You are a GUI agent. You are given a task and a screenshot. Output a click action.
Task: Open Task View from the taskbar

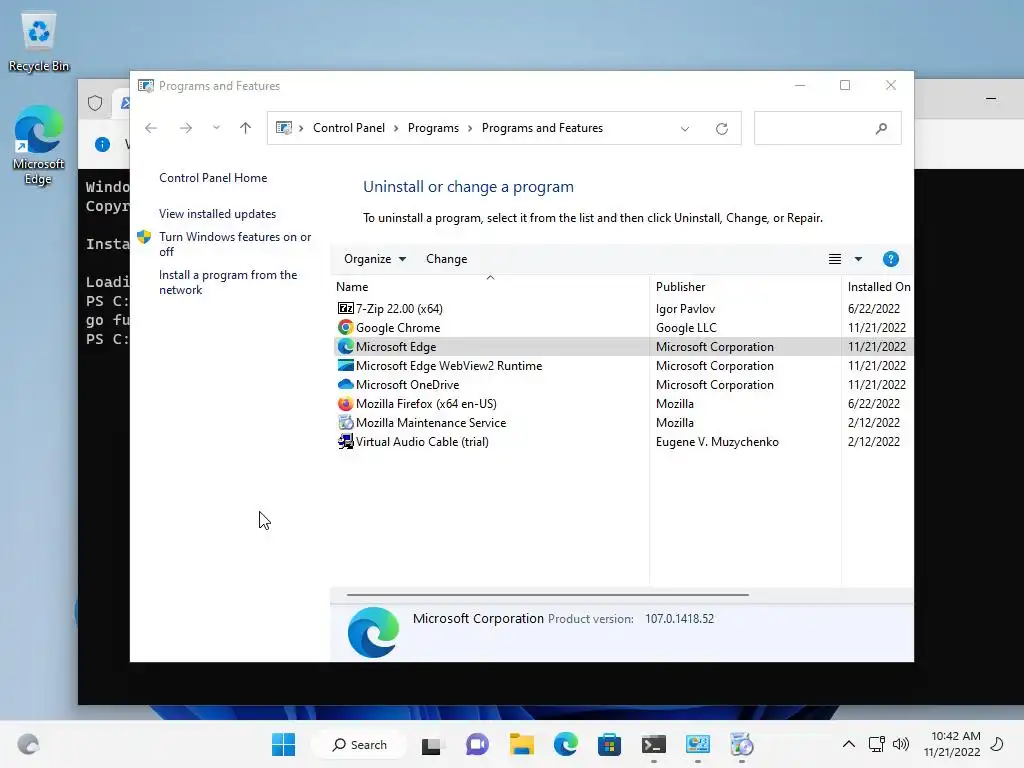tap(431, 744)
